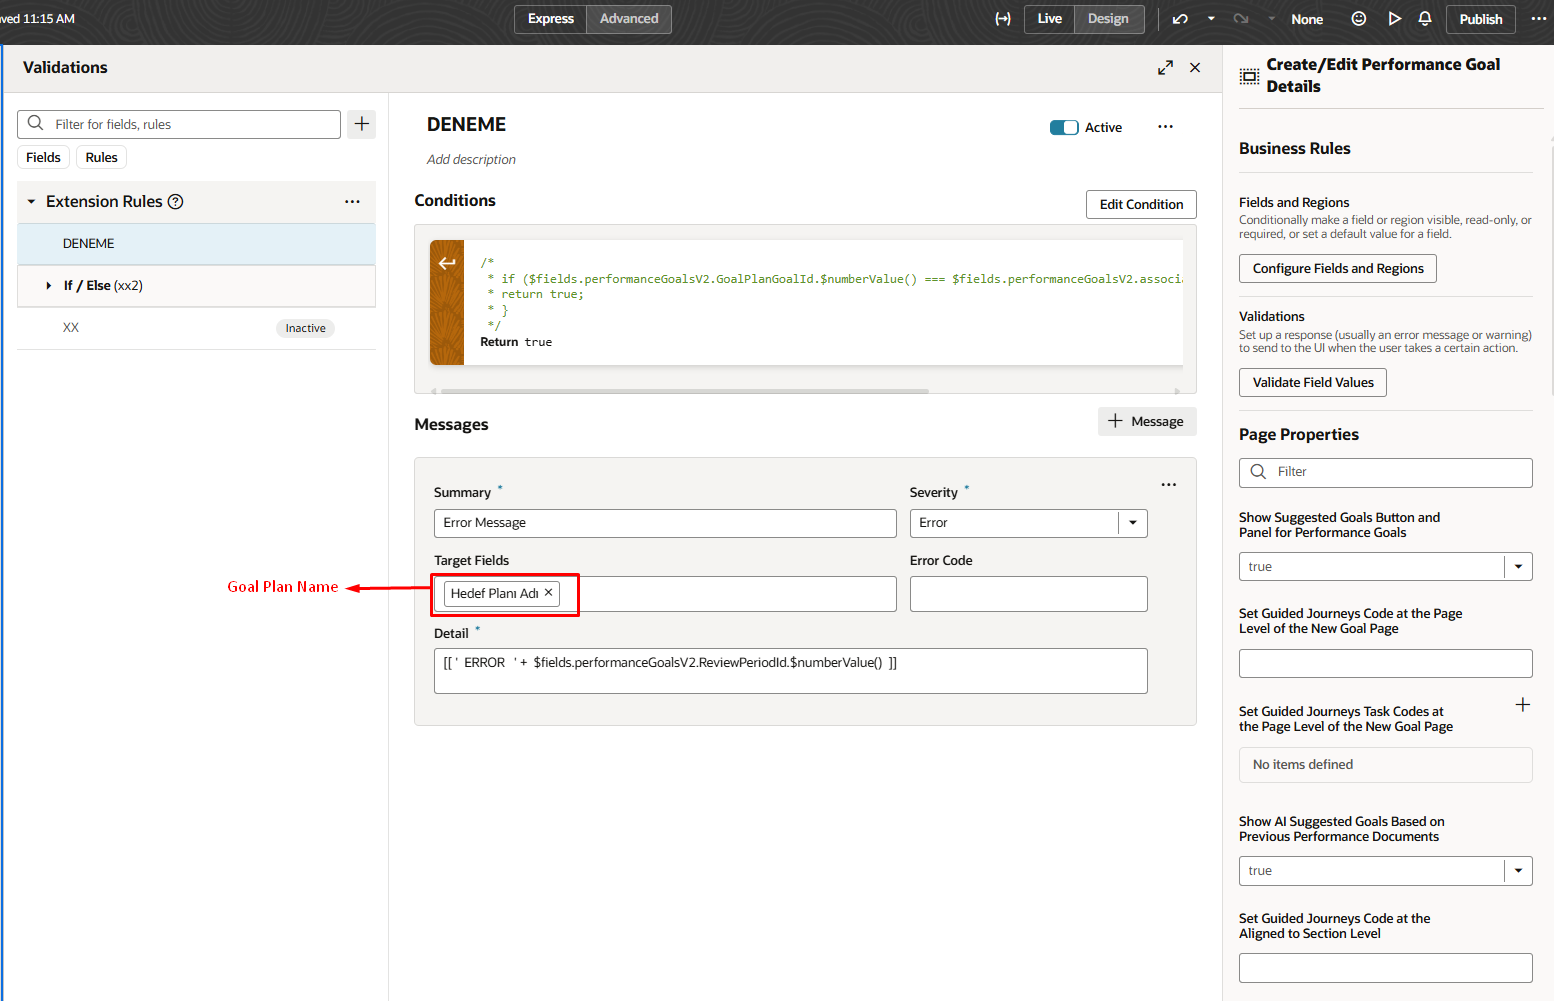
Task: Select the DENEME rule in list
Action: [x=196, y=244]
